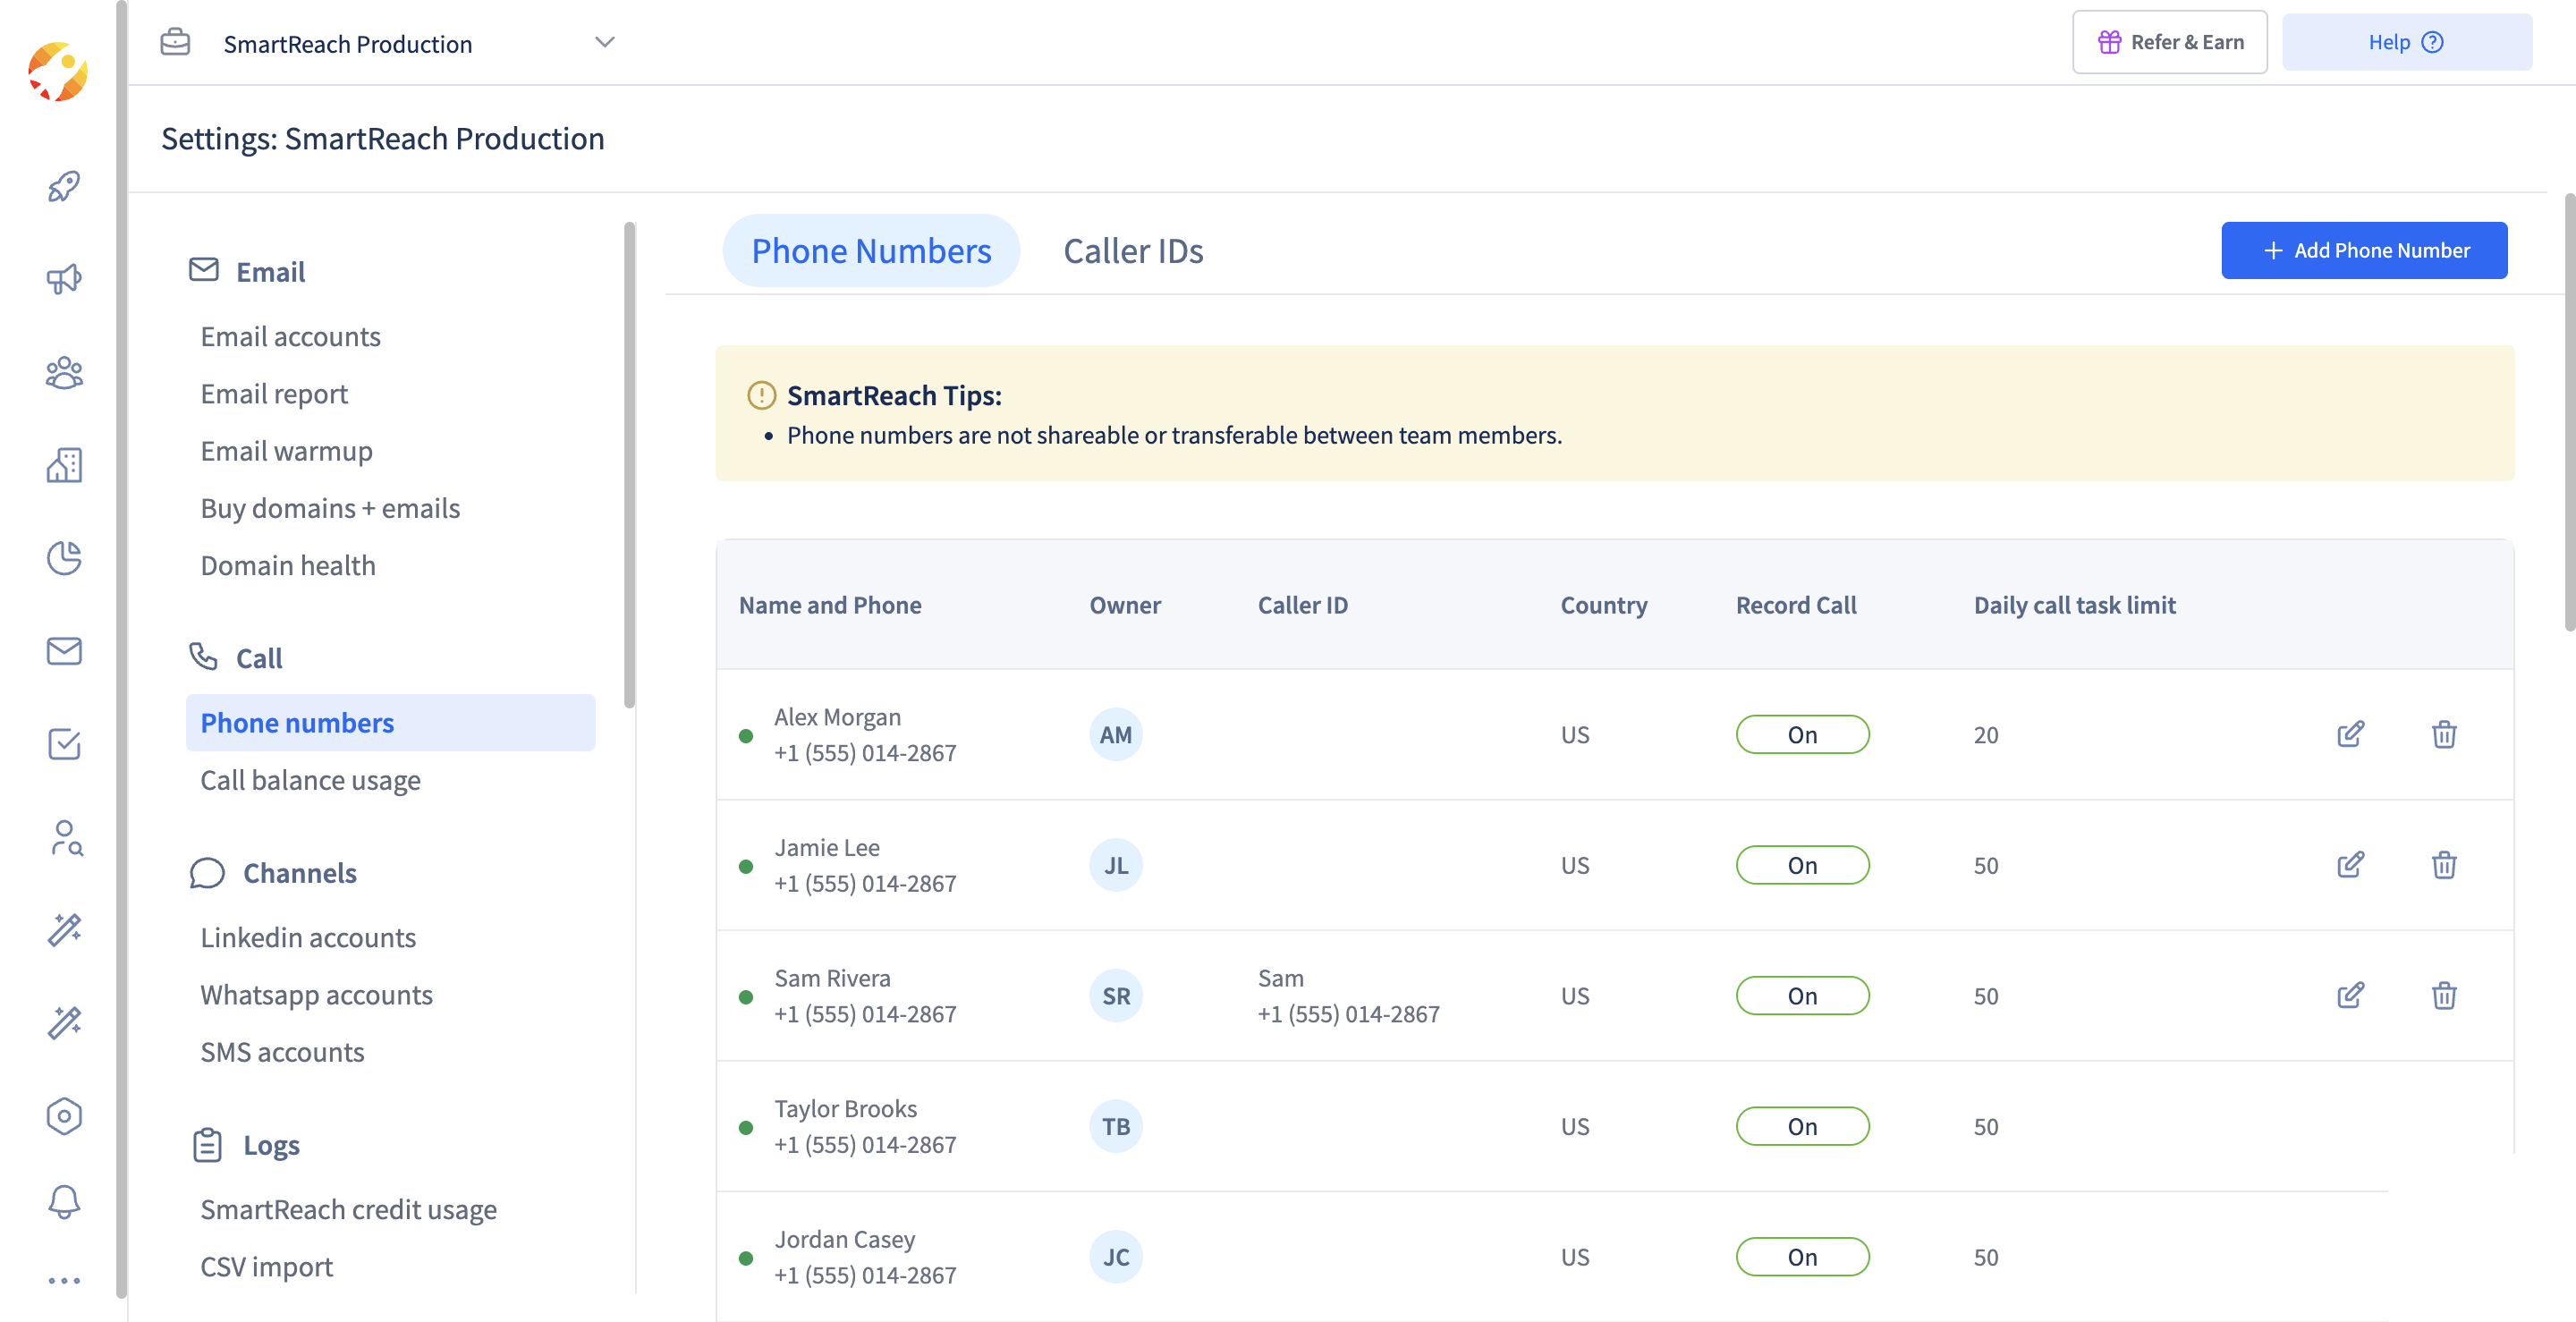Click Taylor Brooks name
The height and width of the screenshot is (1322, 2576).
coord(845,1109)
